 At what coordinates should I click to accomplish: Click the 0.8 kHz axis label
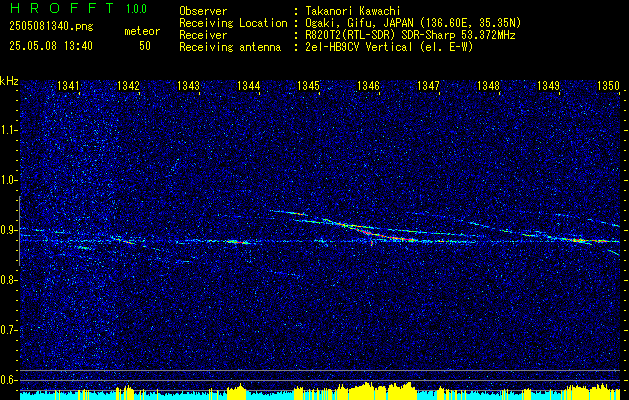(8, 280)
